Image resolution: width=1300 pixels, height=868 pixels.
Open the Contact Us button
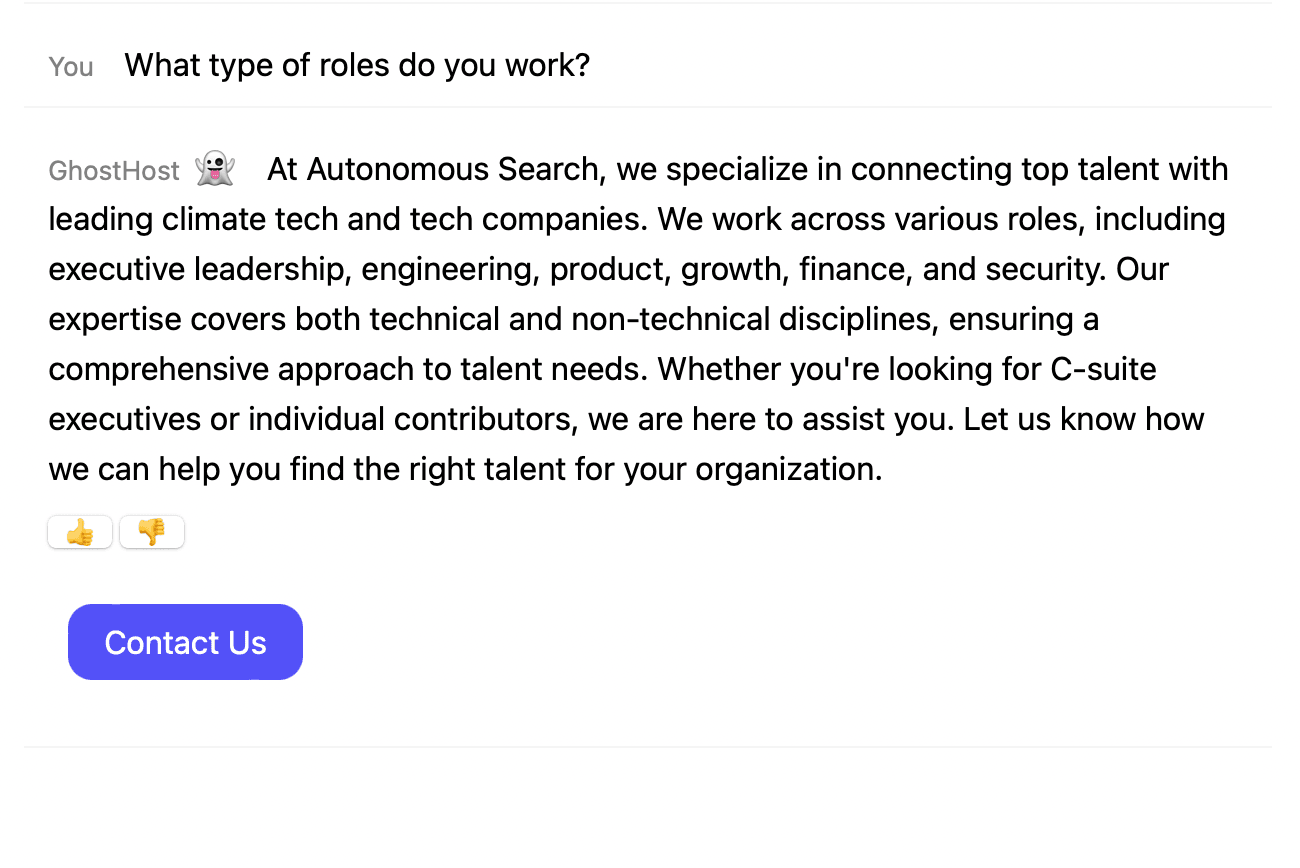pos(185,642)
